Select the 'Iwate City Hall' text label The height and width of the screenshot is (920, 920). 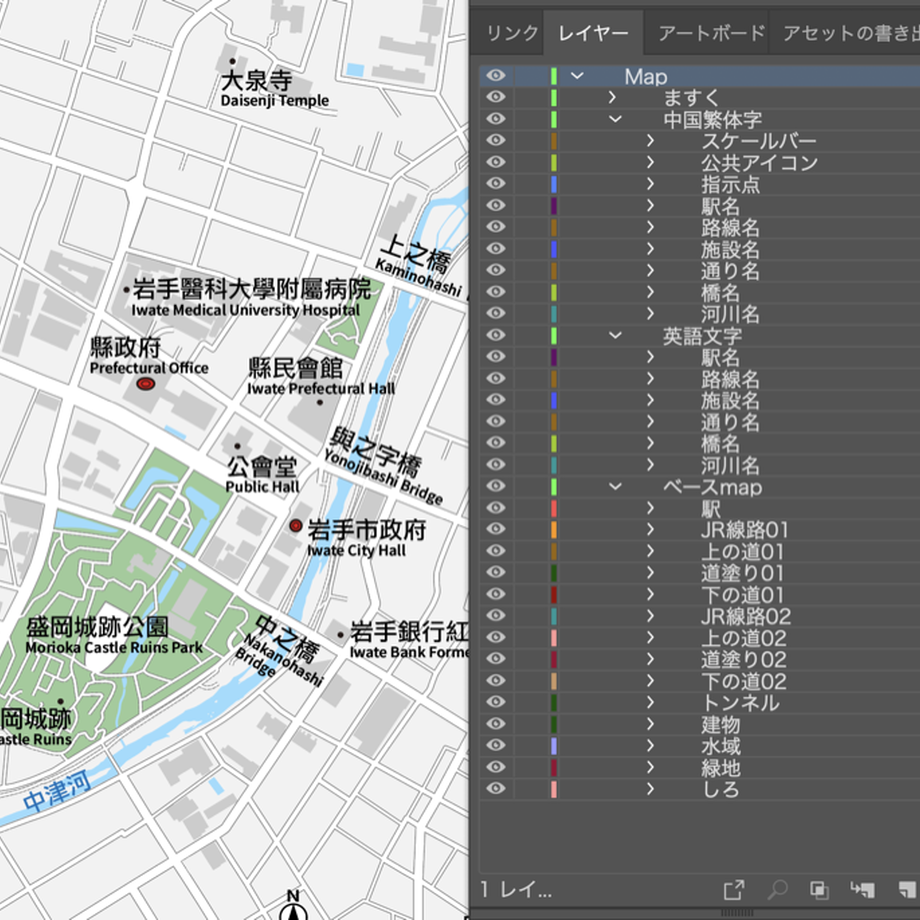[356, 550]
